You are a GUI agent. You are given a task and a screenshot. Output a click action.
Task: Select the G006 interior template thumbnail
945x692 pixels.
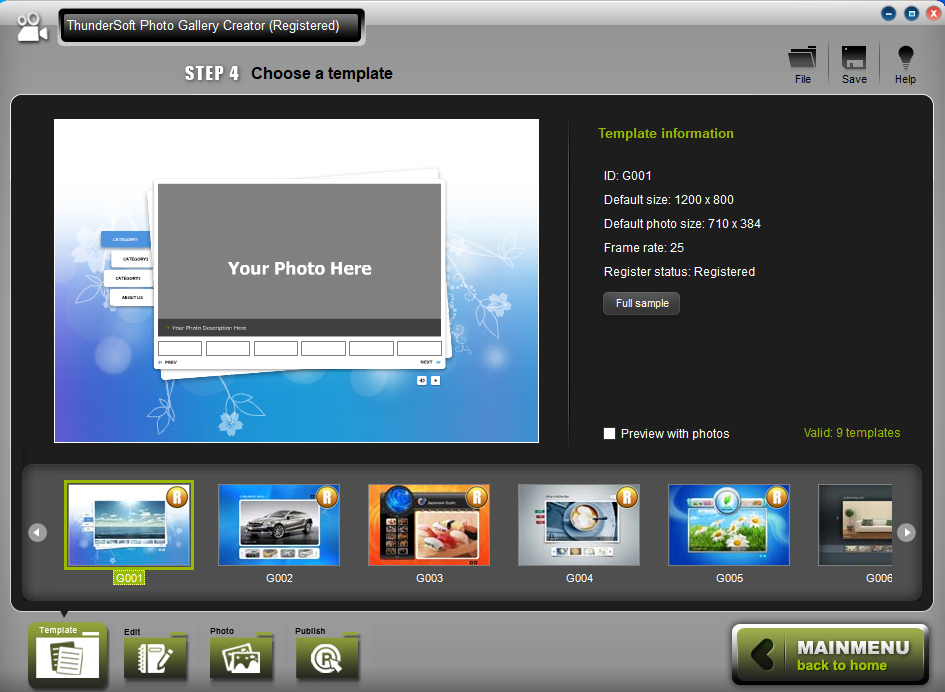[855, 525]
